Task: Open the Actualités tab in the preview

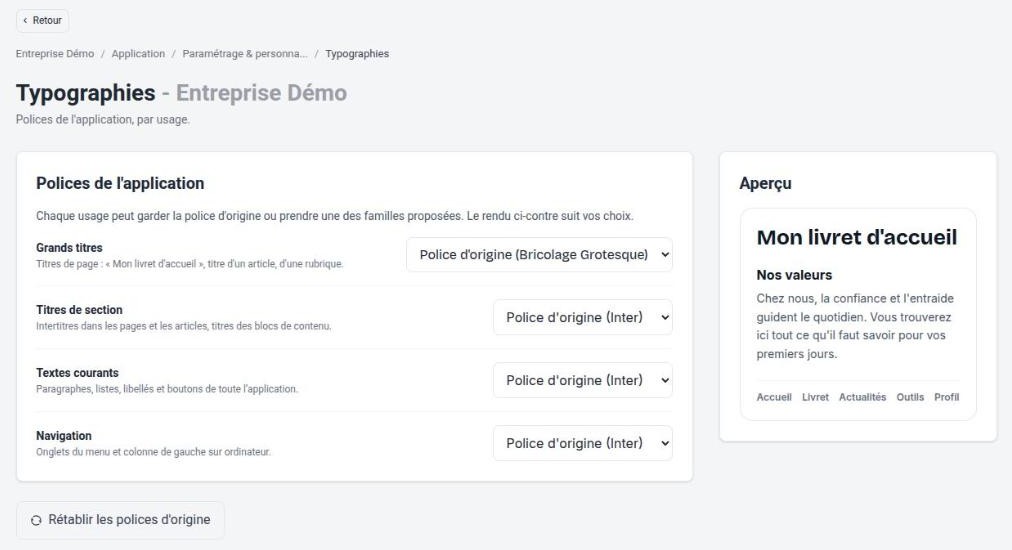Action: coord(862,397)
